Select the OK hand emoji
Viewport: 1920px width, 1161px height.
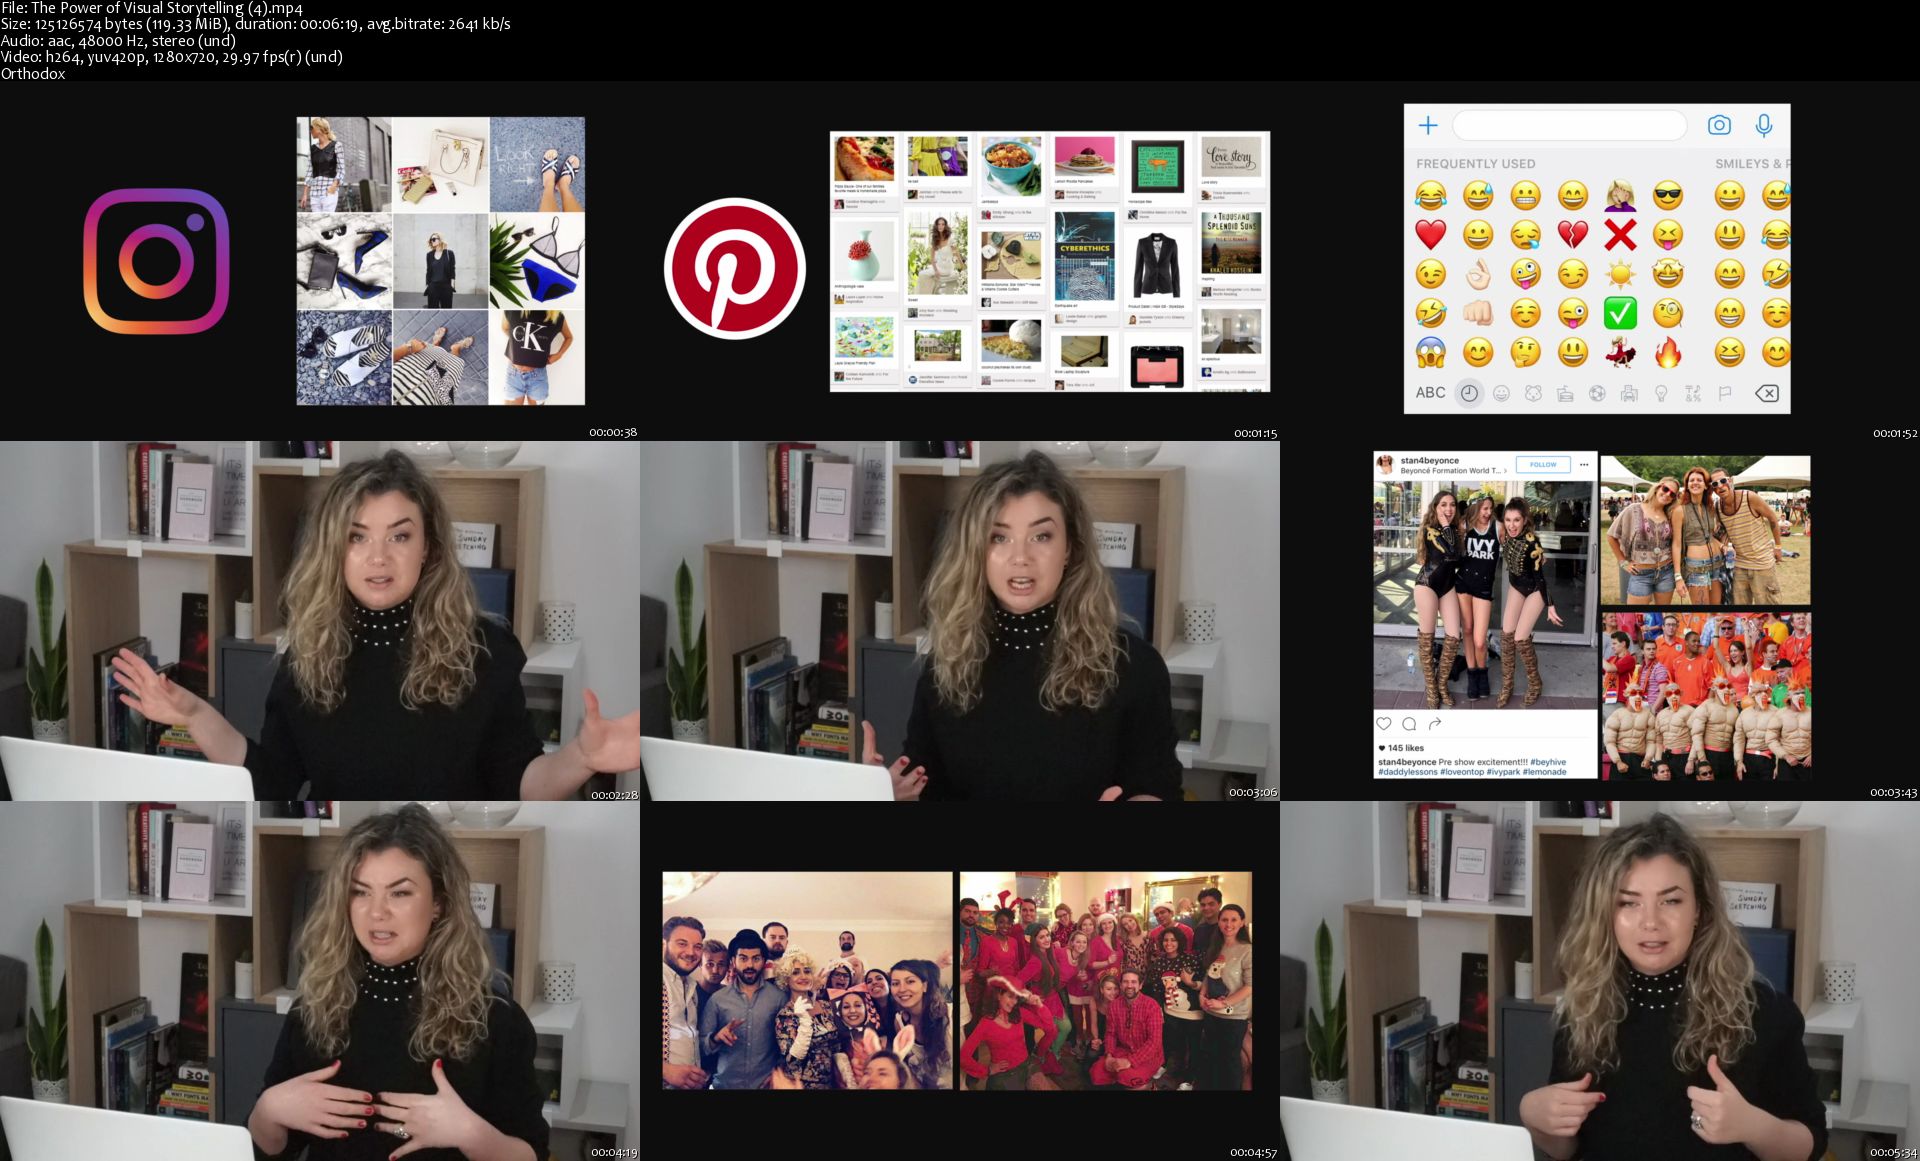point(1478,274)
